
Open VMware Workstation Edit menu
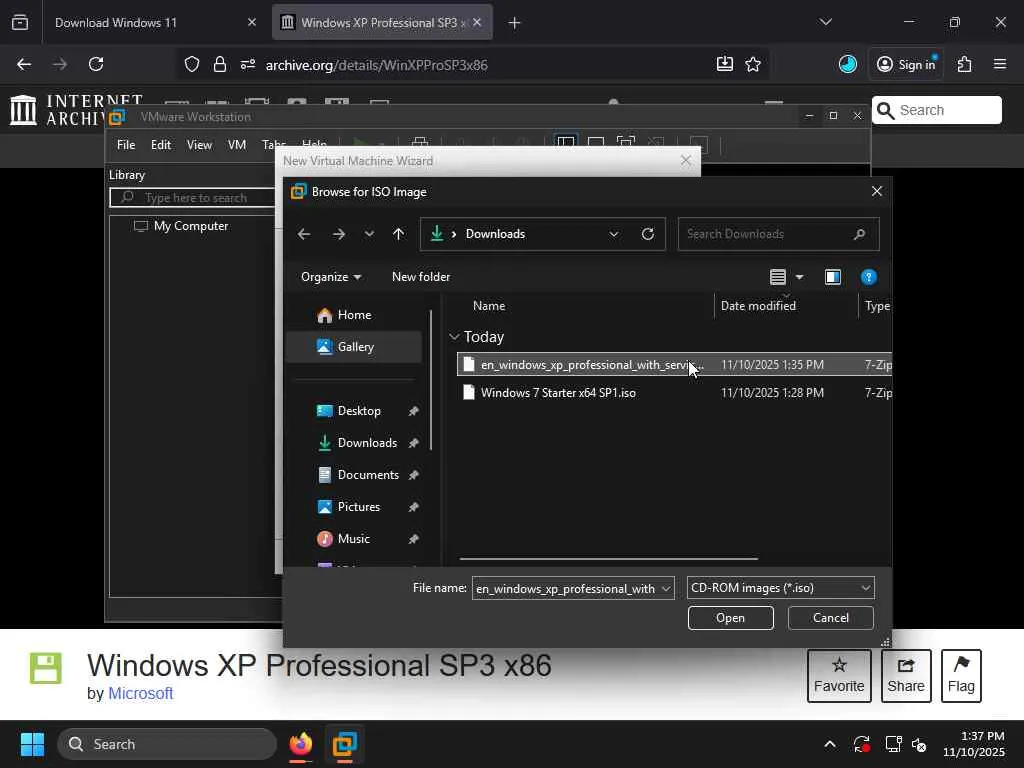(161, 145)
